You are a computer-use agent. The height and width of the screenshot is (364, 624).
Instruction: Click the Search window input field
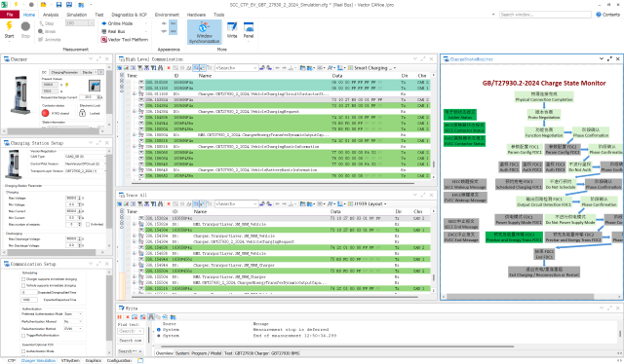[545, 15]
